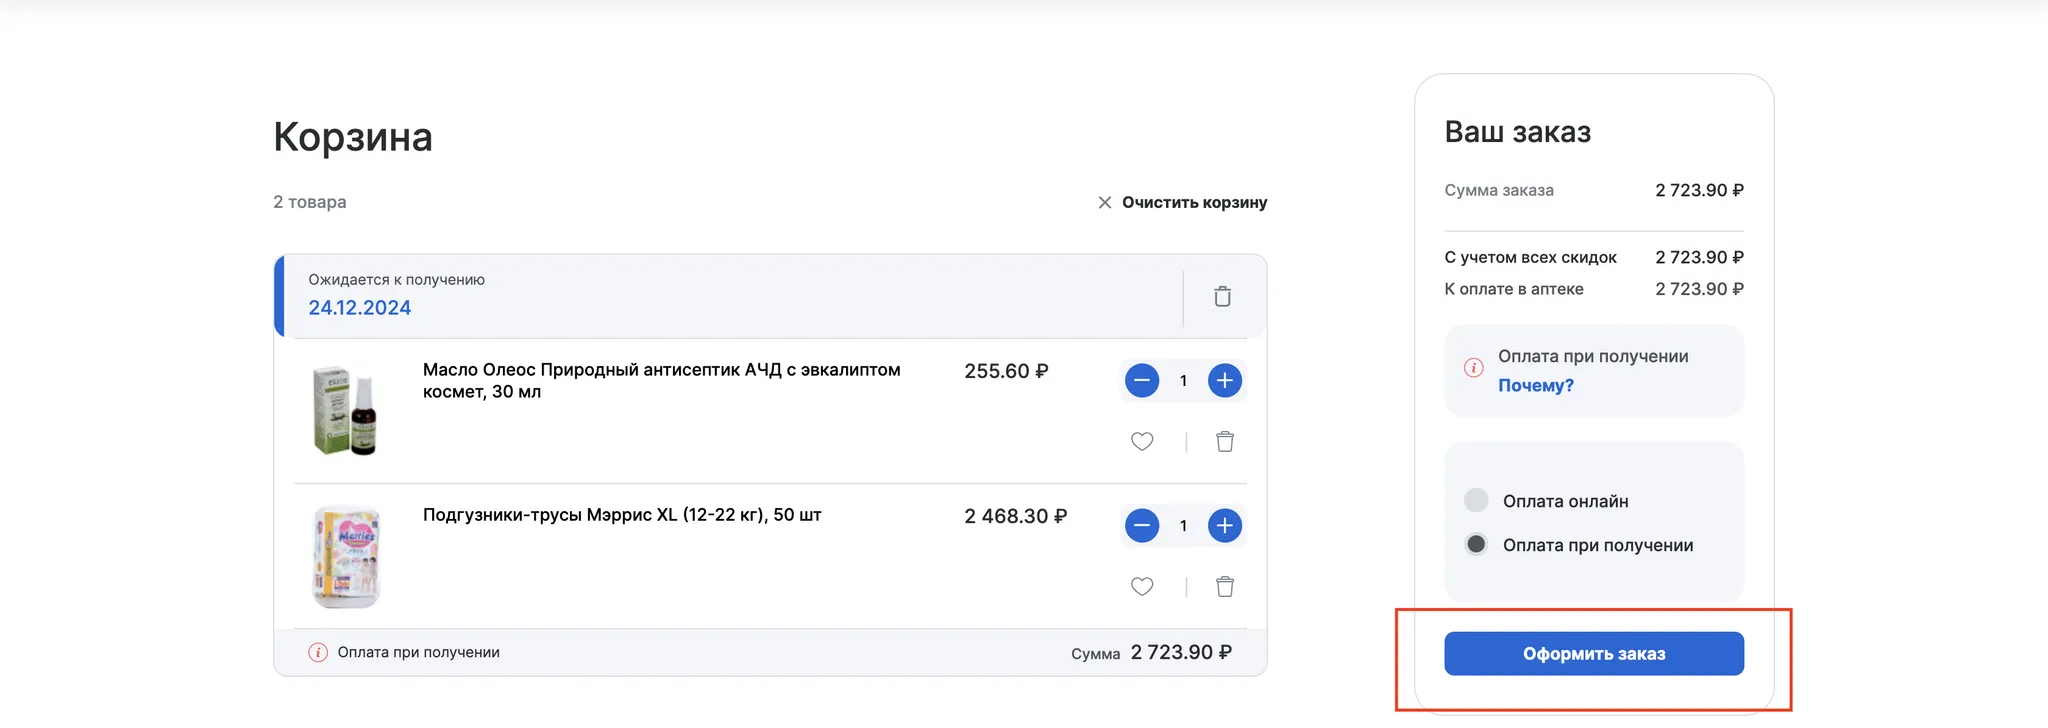
Task: Add Мэррис diapers to favorites
Action: (1142, 586)
